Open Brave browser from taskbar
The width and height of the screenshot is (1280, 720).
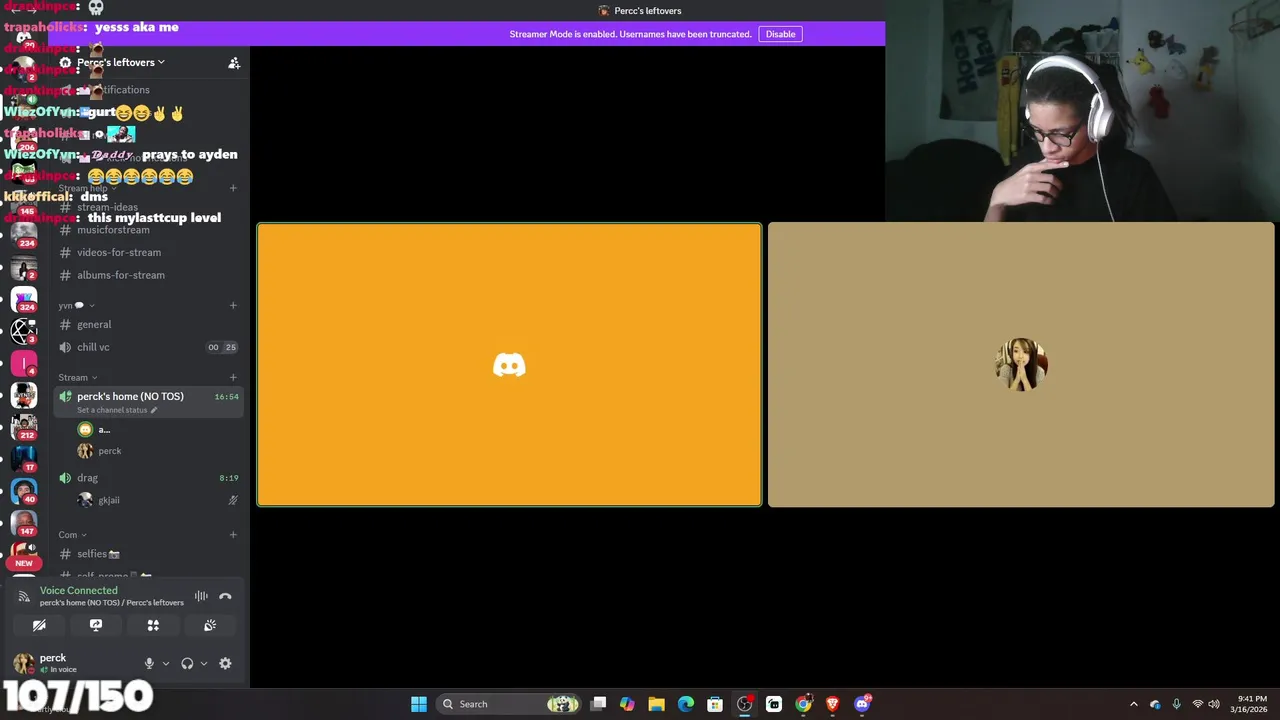[832, 704]
